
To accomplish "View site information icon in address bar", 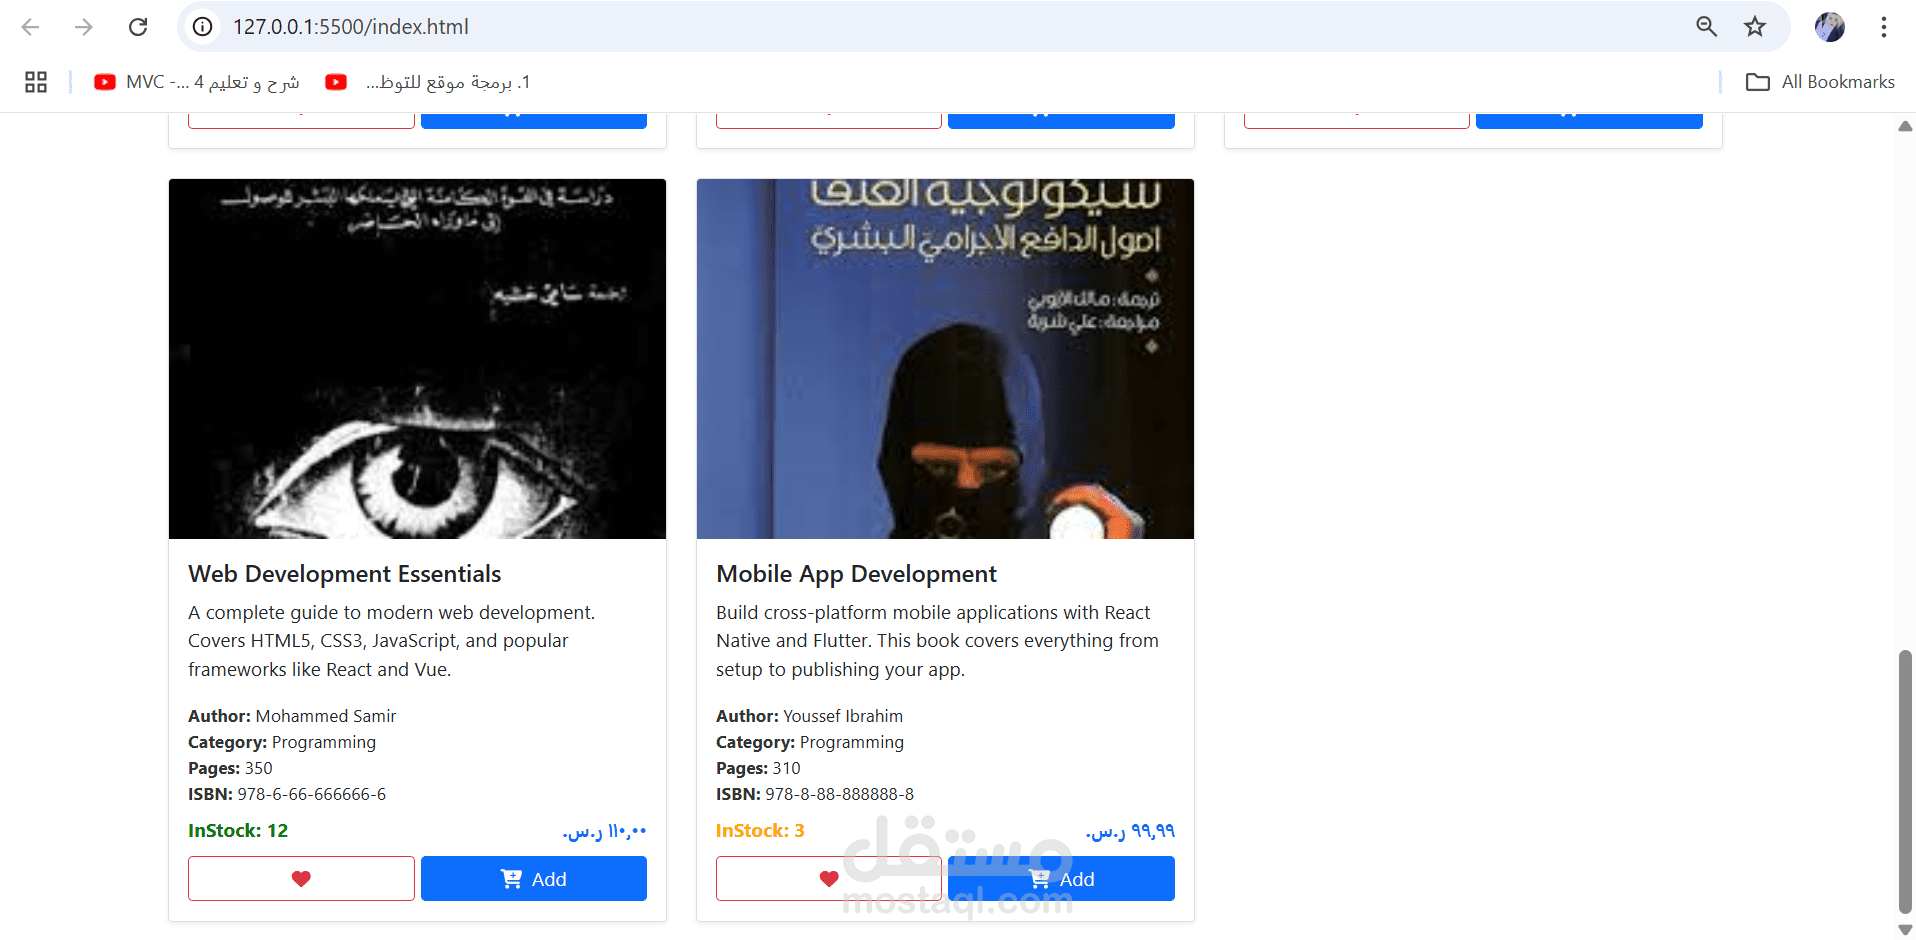I will 203,27.
